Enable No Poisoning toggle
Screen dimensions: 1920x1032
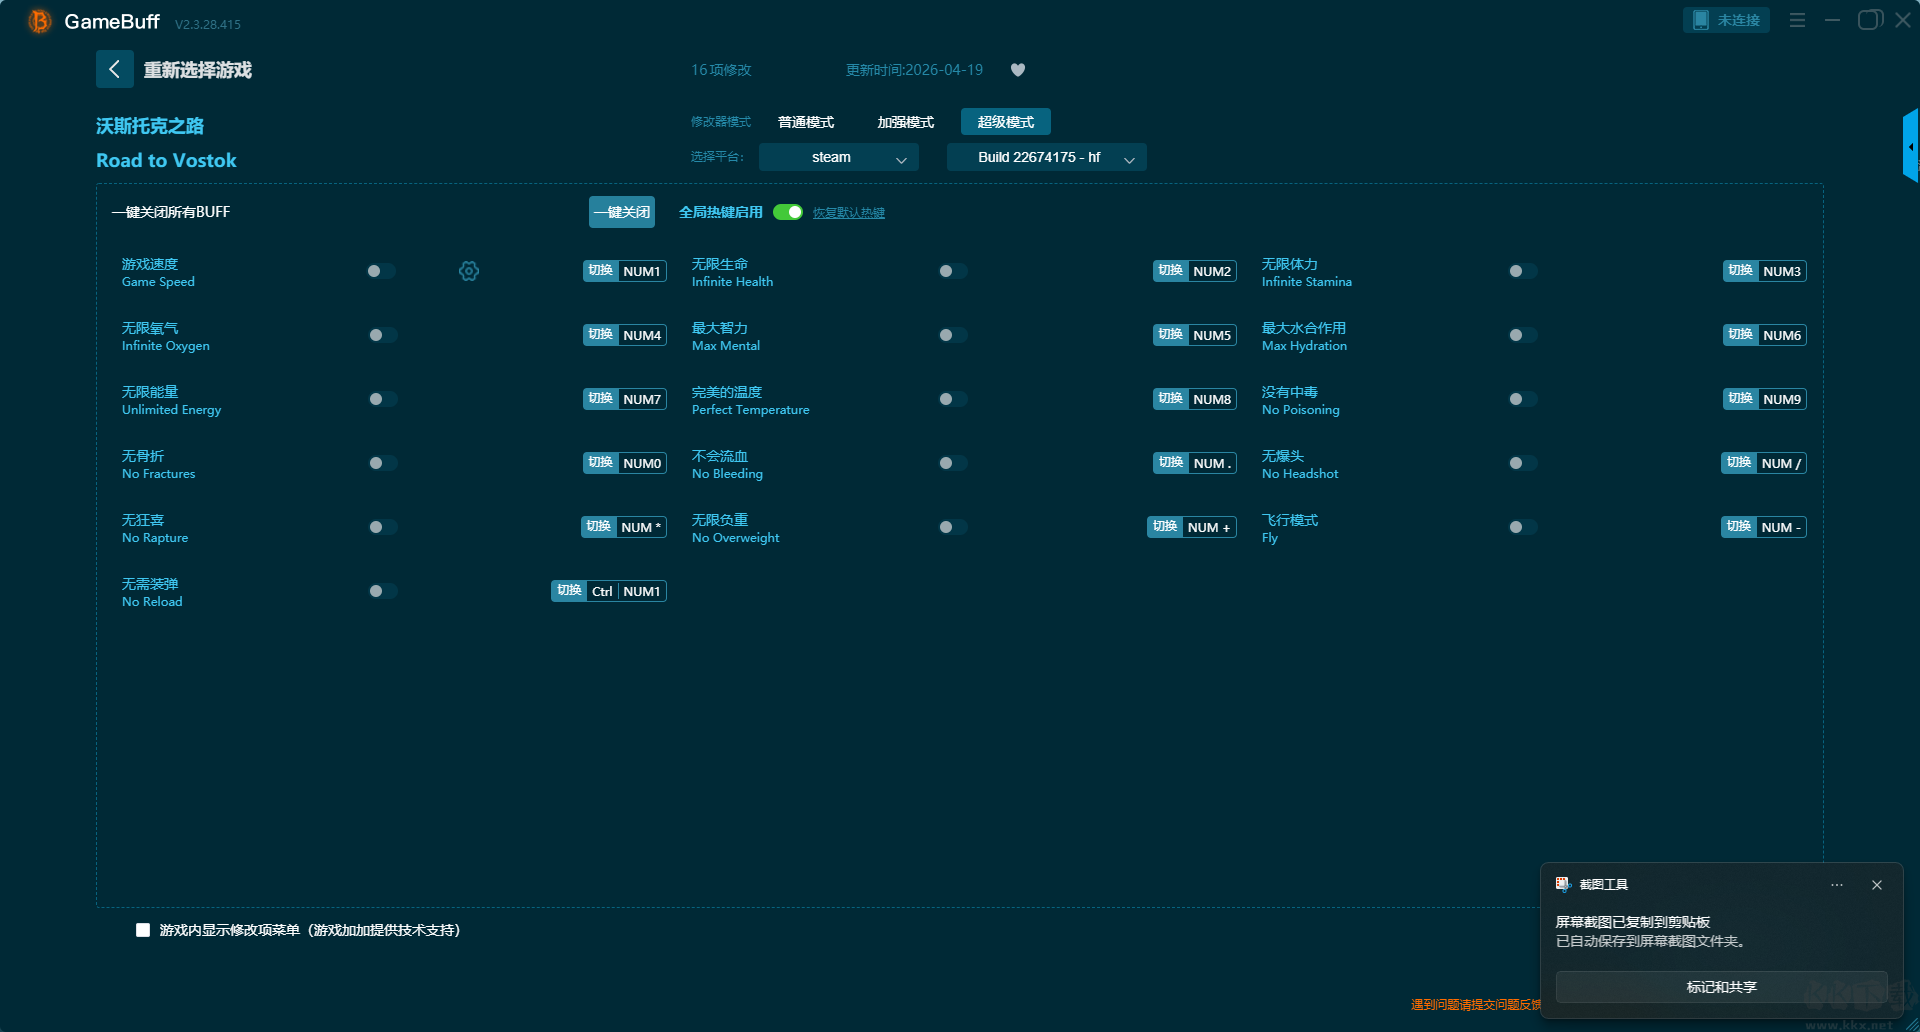point(1523,399)
